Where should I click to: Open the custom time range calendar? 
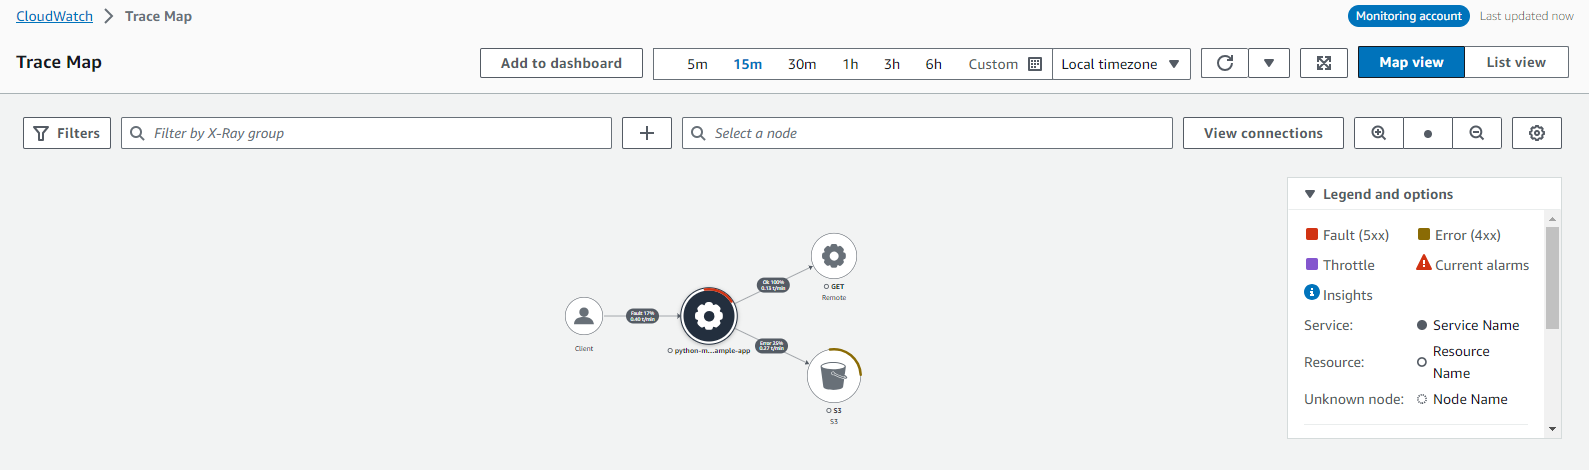pos(1035,64)
